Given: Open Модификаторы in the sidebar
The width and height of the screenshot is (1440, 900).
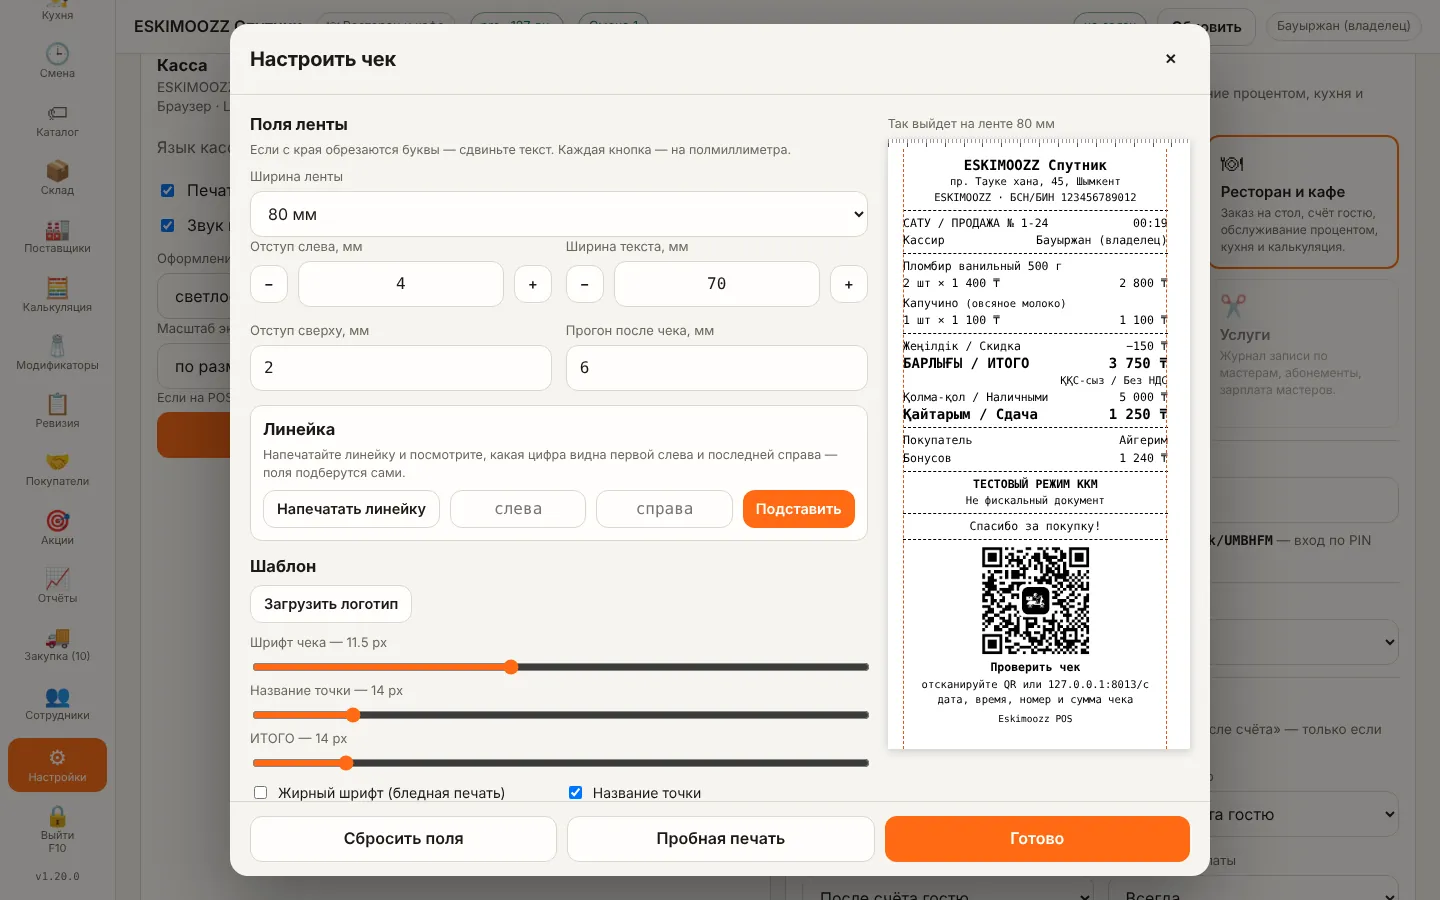Looking at the screenshot, I should click(x=57, y=352).
